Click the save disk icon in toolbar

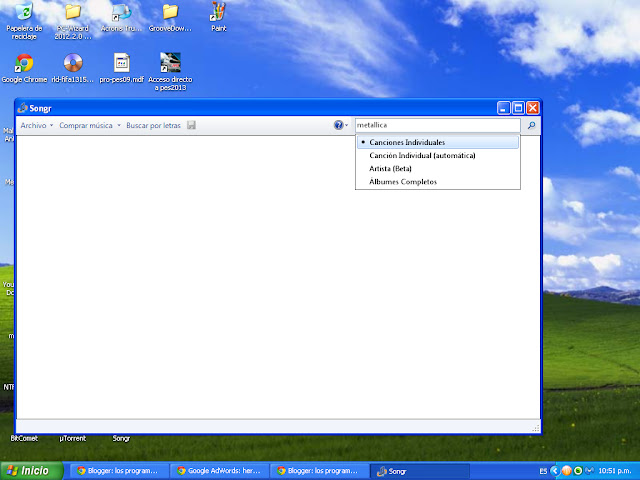[x=191, y=125]
